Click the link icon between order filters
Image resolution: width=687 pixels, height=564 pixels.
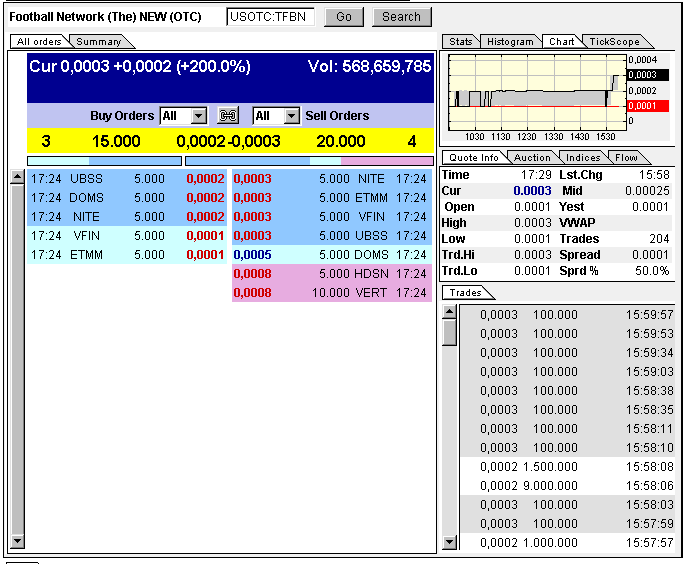(x=227, y=116)
